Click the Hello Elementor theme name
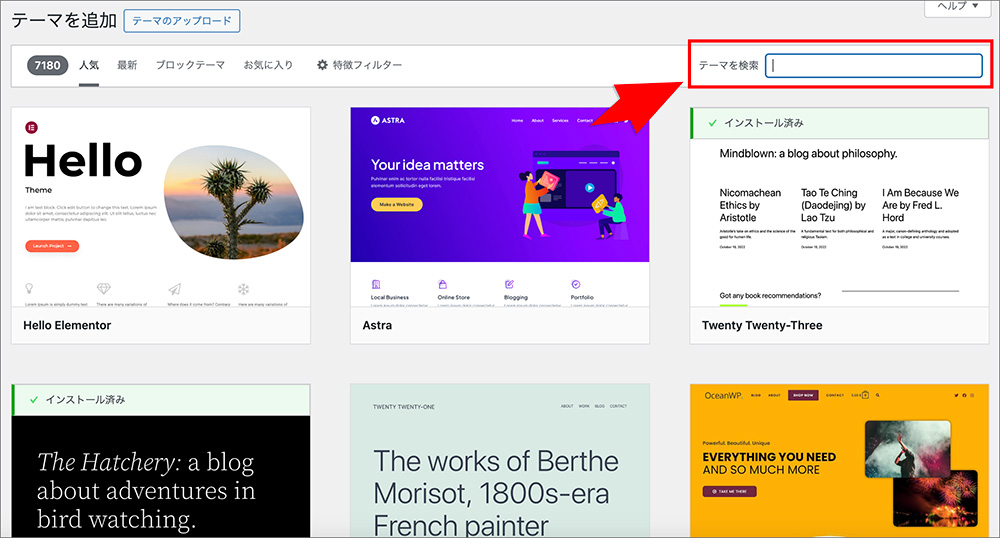This screenshot has width=1000, height=538. (x=67, y=325)
